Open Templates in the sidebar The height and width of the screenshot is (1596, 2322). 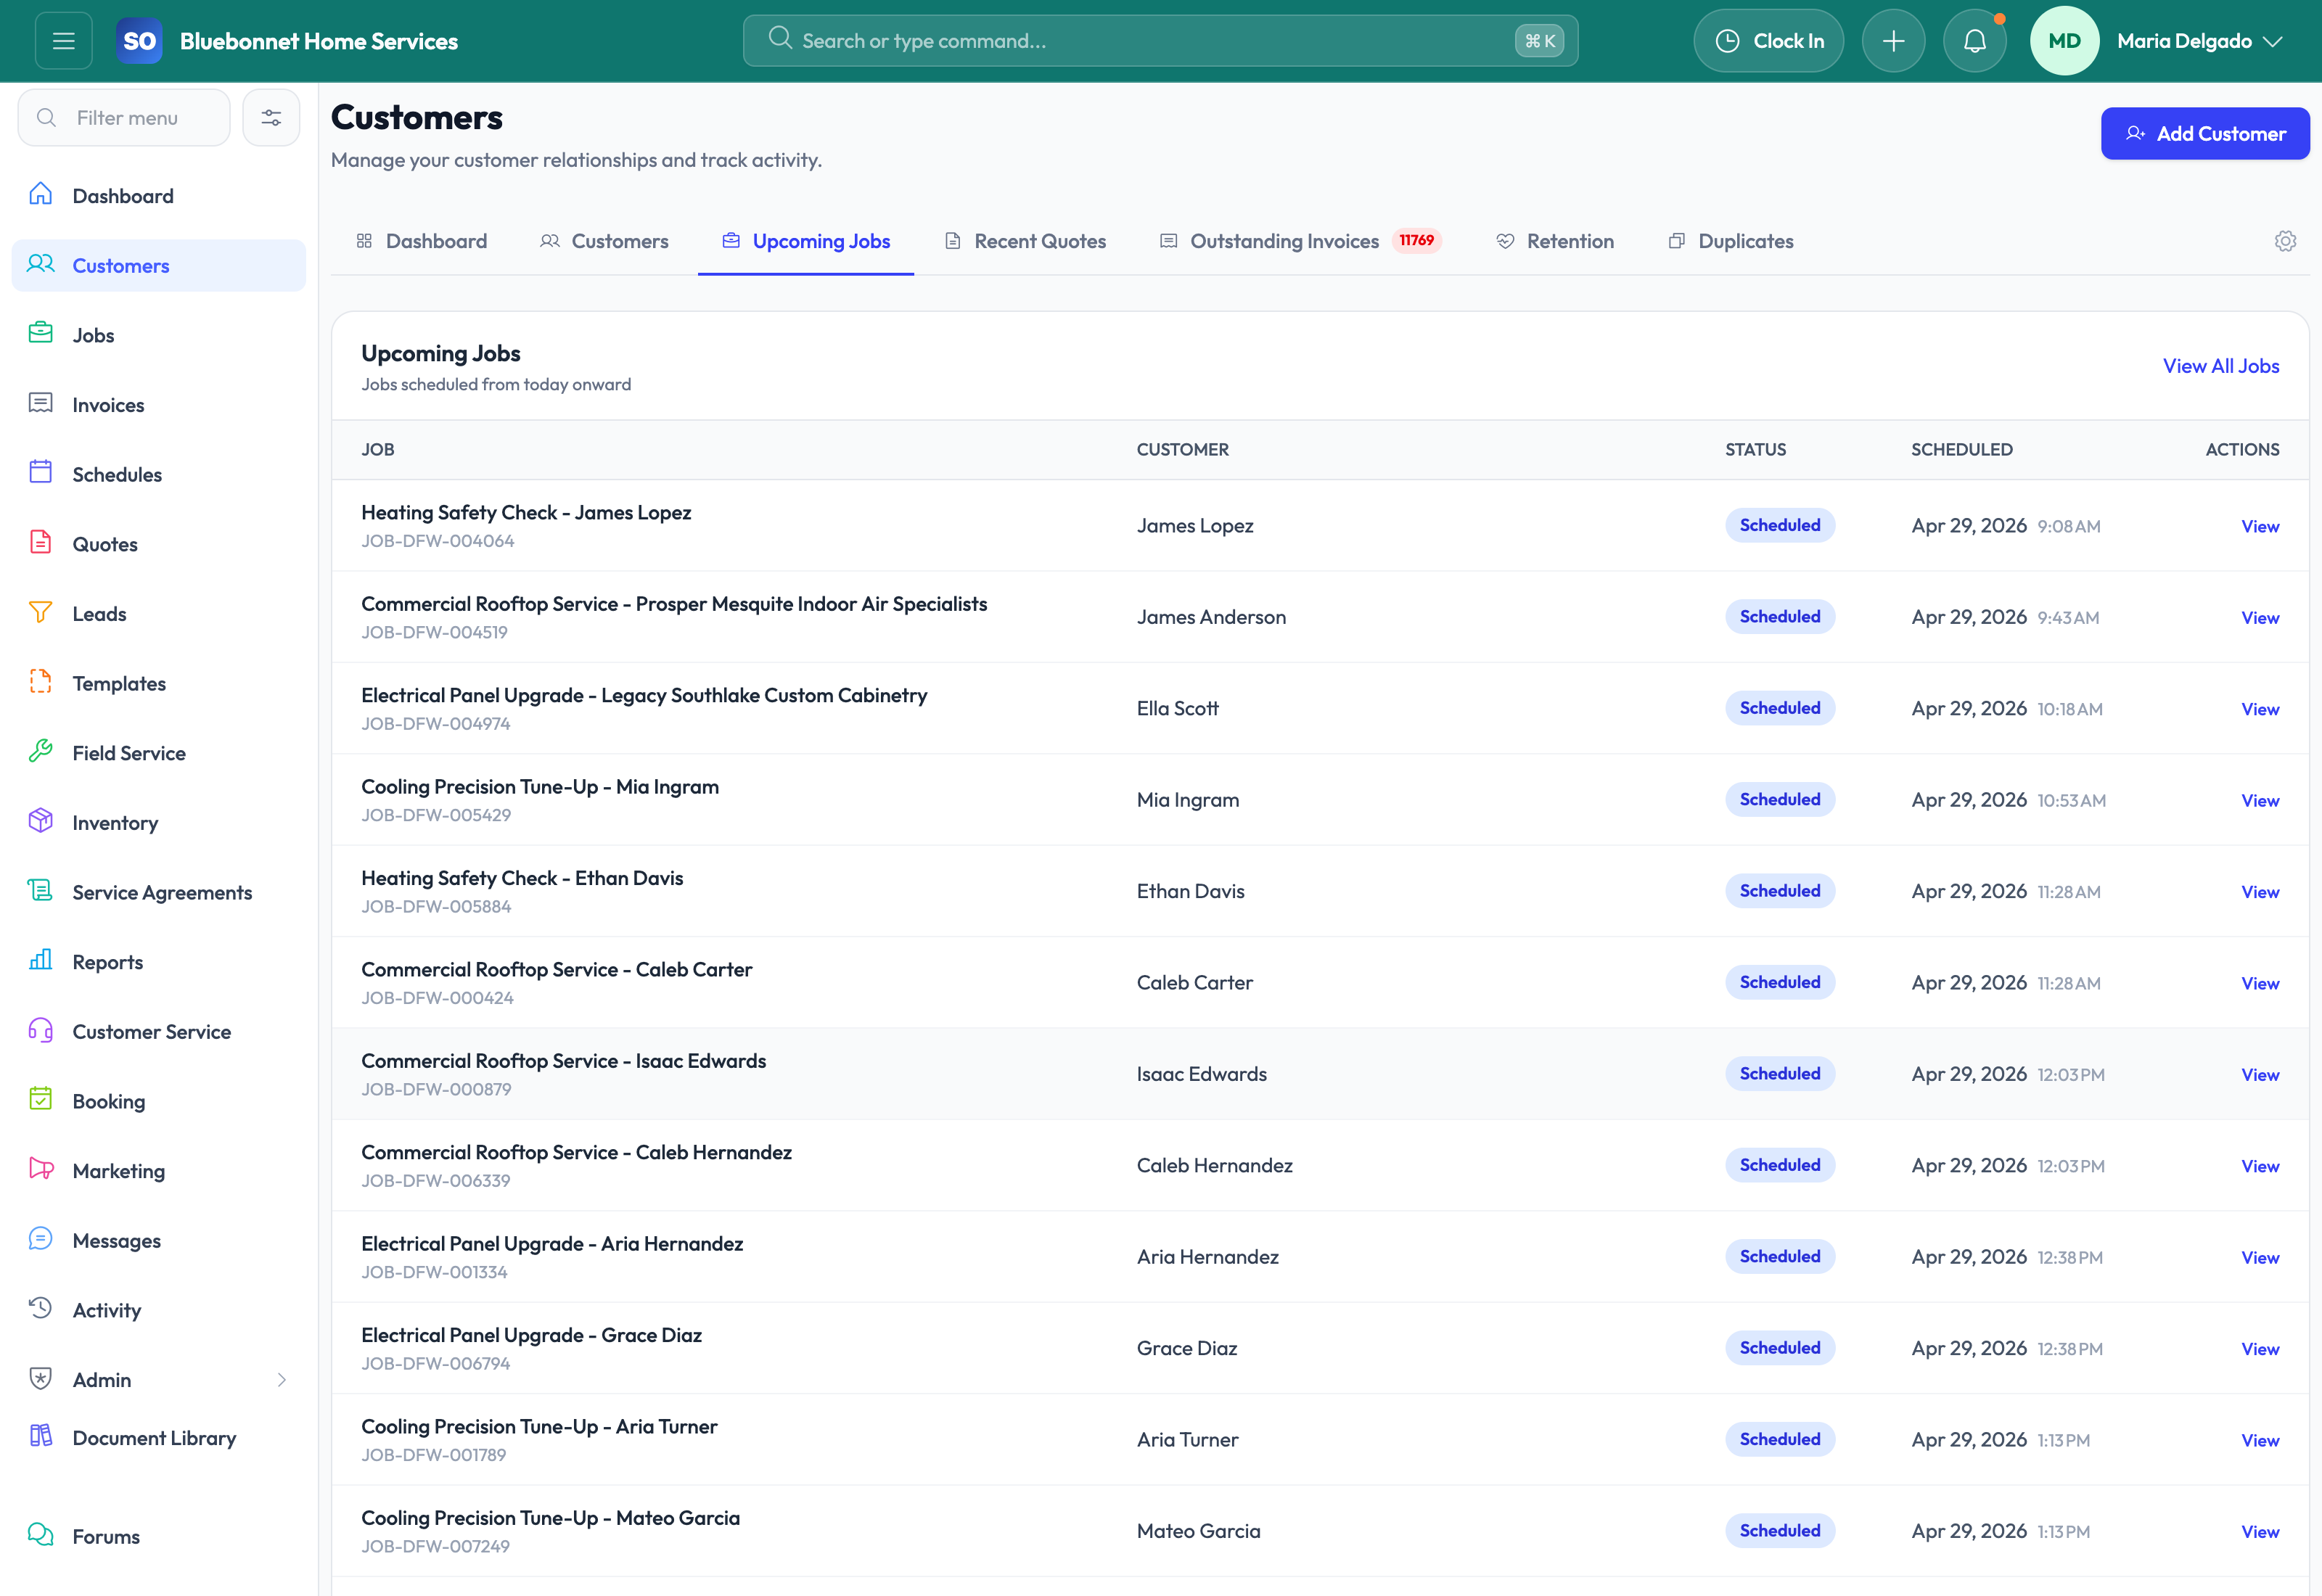pos(159,683)
